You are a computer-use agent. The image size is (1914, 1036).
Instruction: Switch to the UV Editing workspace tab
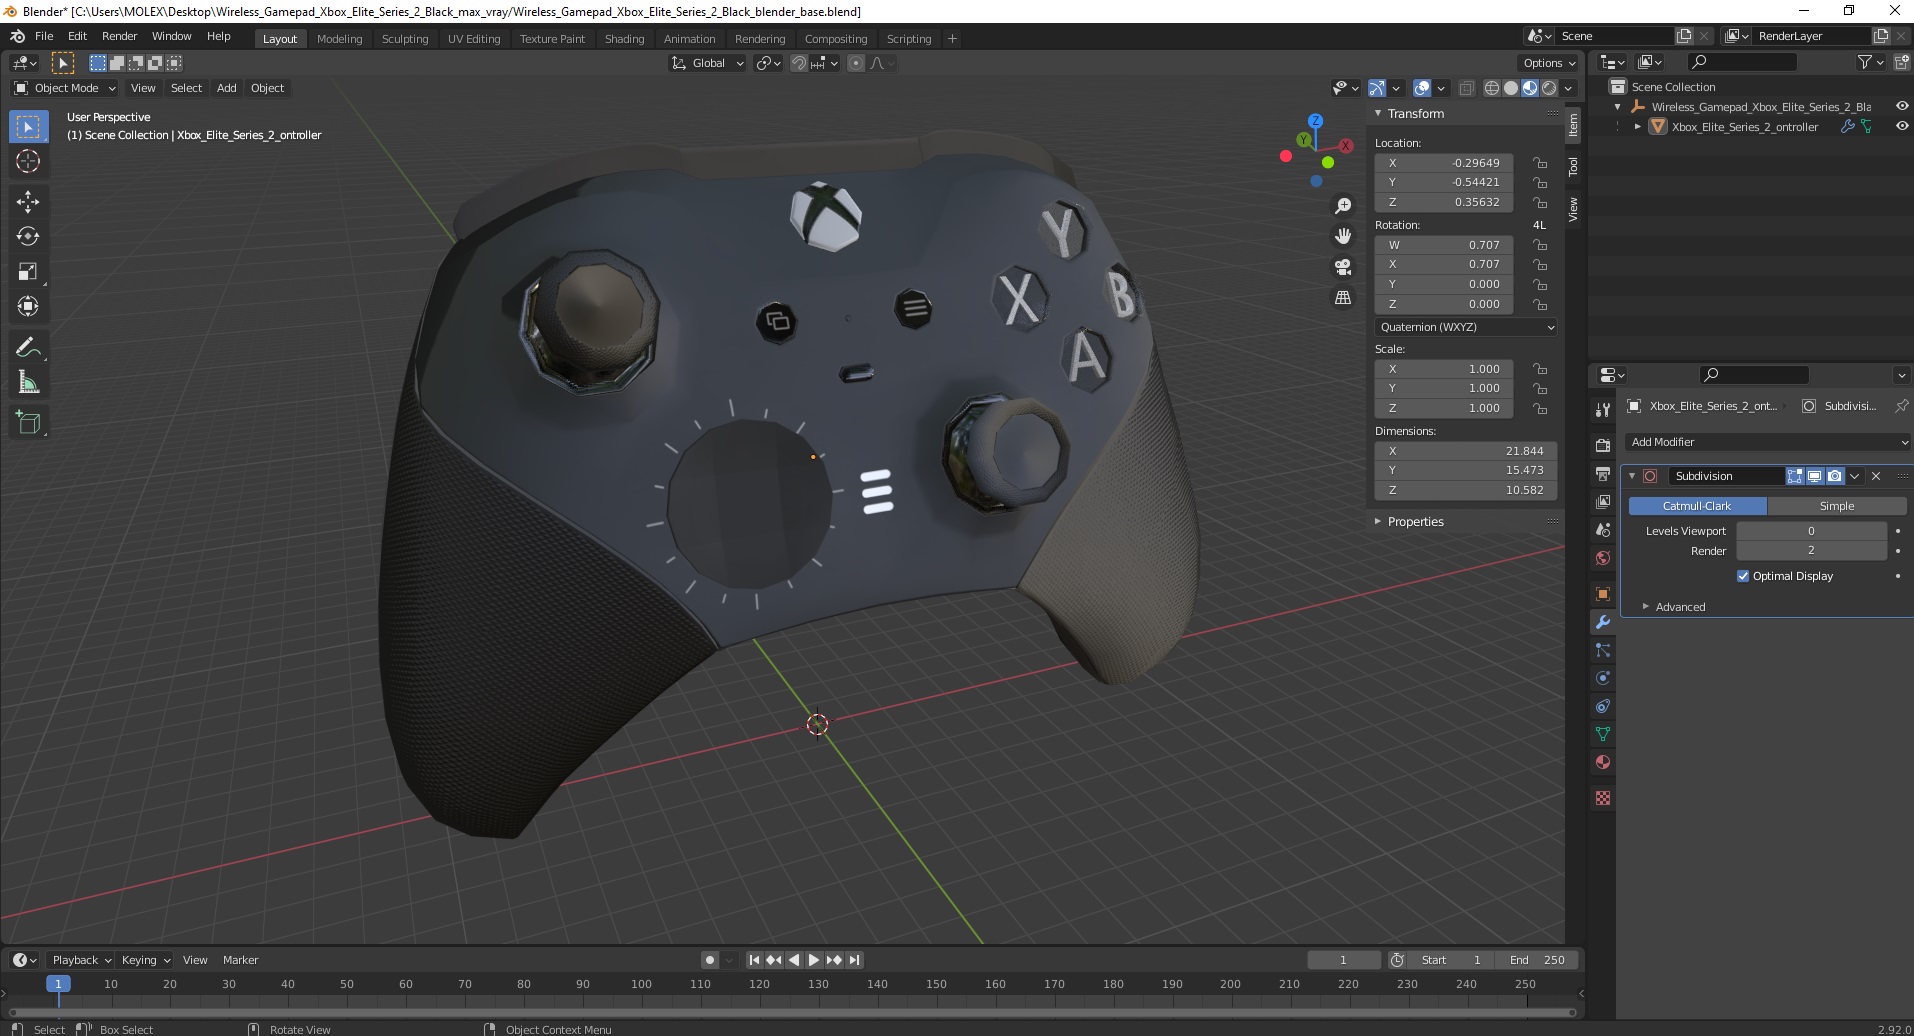[474, 39]
